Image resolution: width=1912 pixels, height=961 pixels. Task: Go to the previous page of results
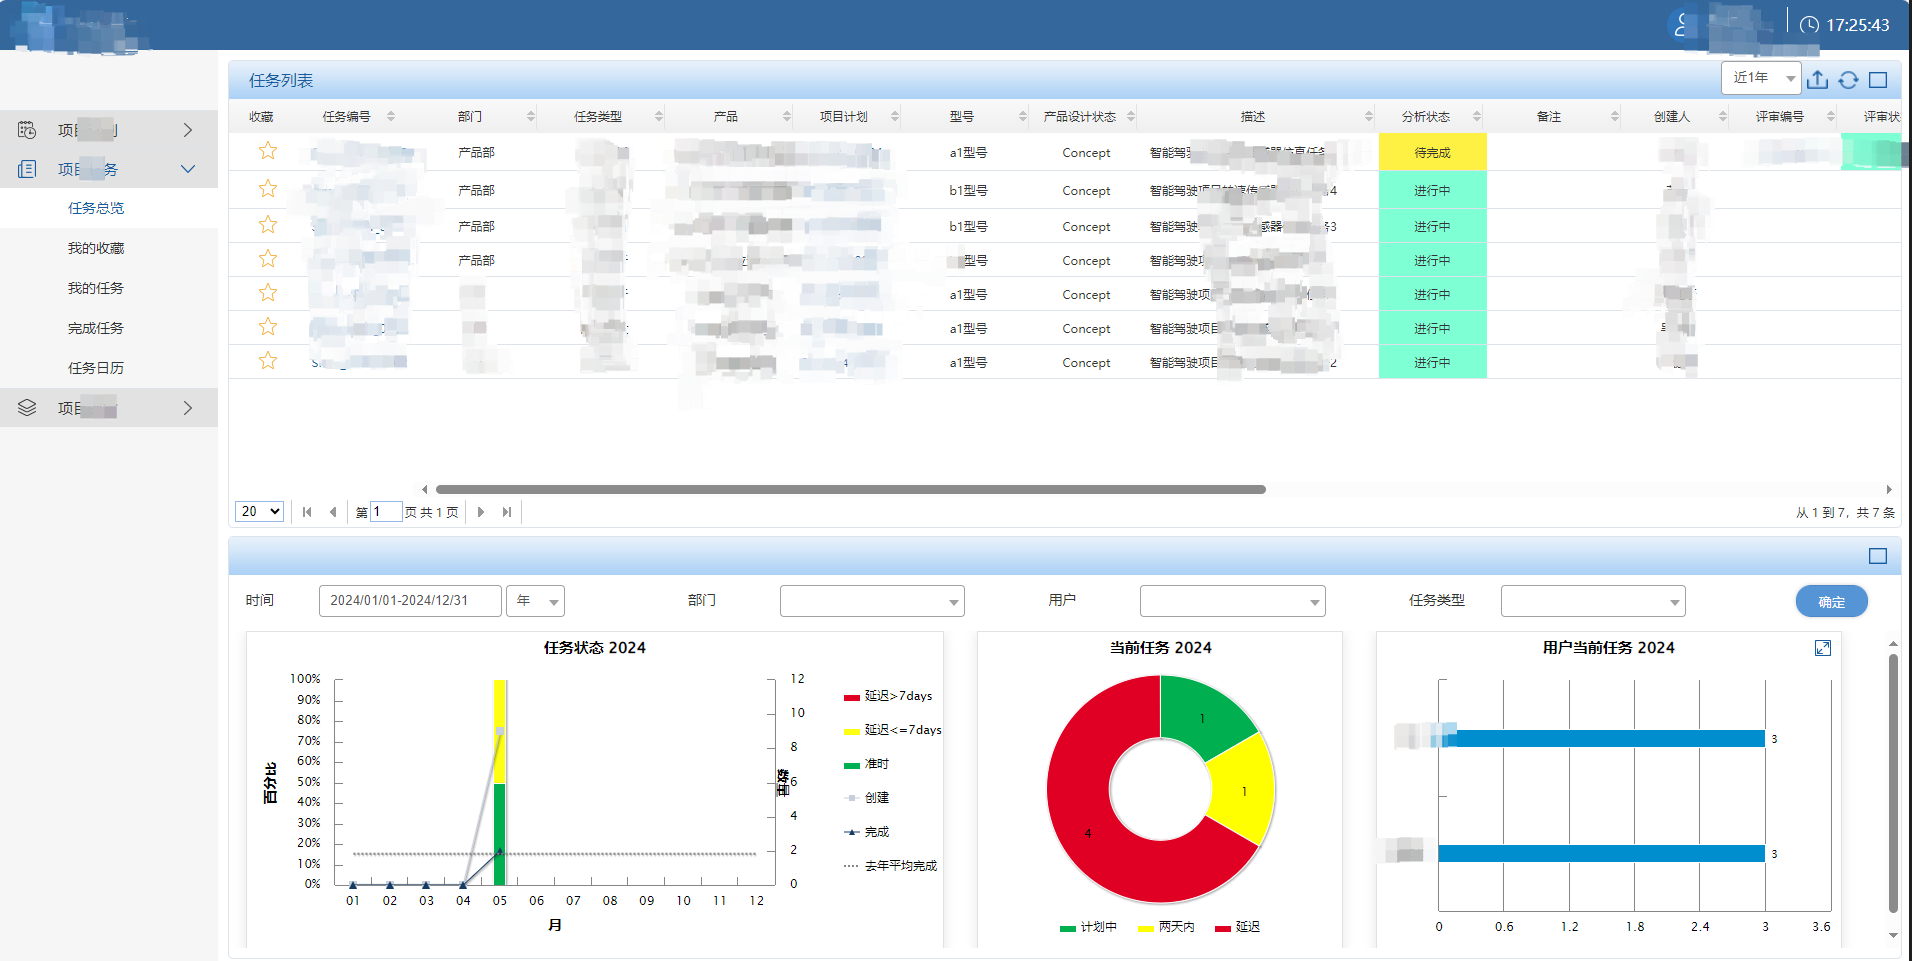click(x=333, y=512)
